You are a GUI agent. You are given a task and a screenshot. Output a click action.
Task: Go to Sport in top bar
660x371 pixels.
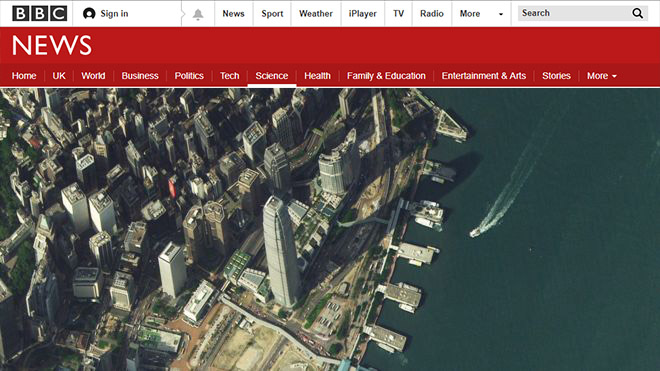(272, 13)
